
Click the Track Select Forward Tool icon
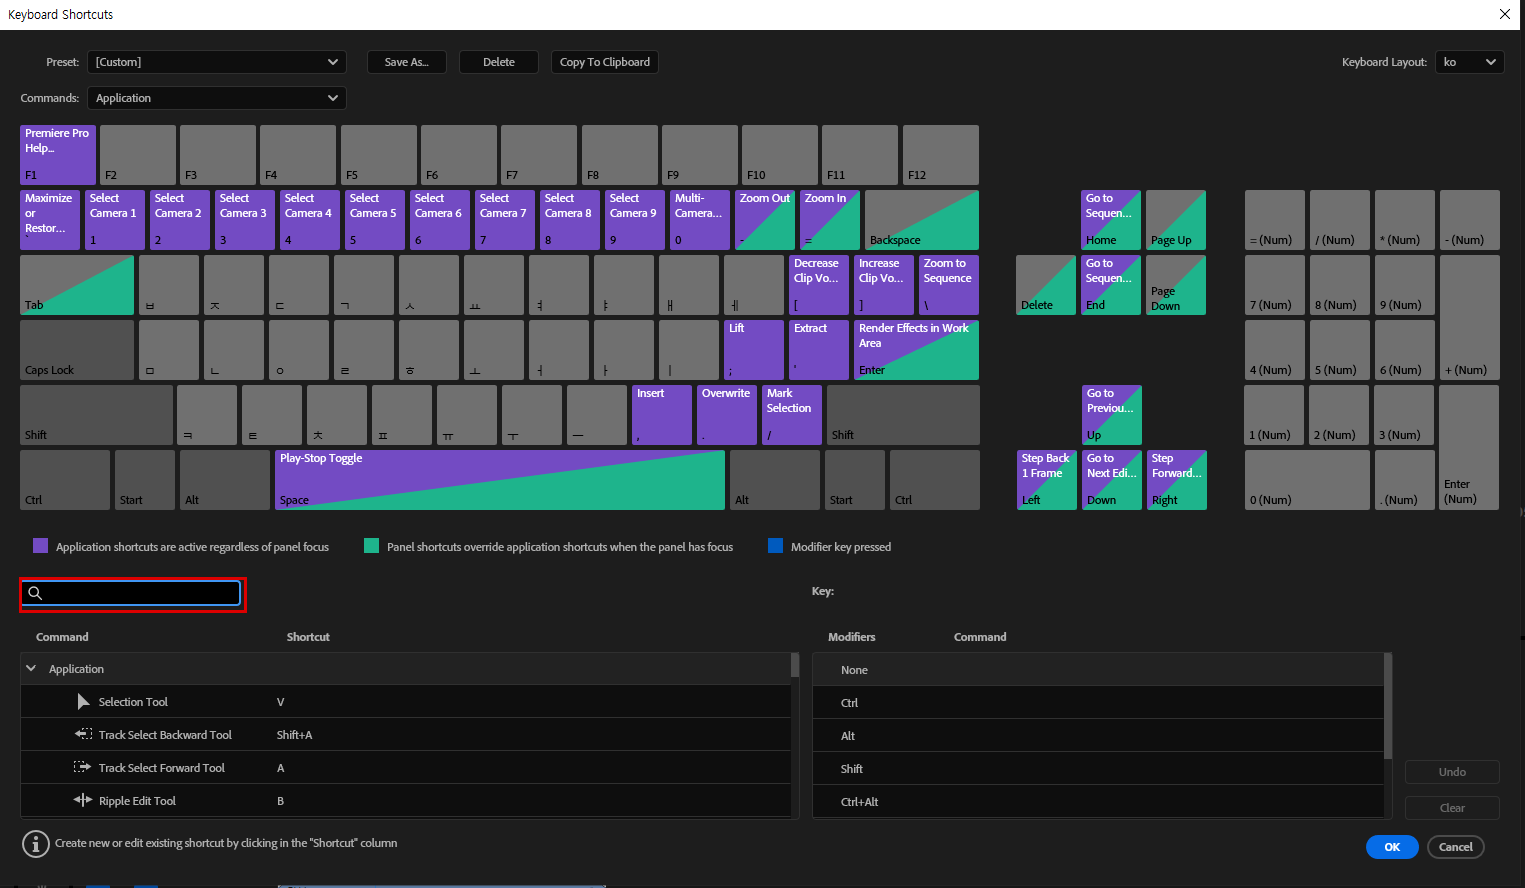coord(83,767)
